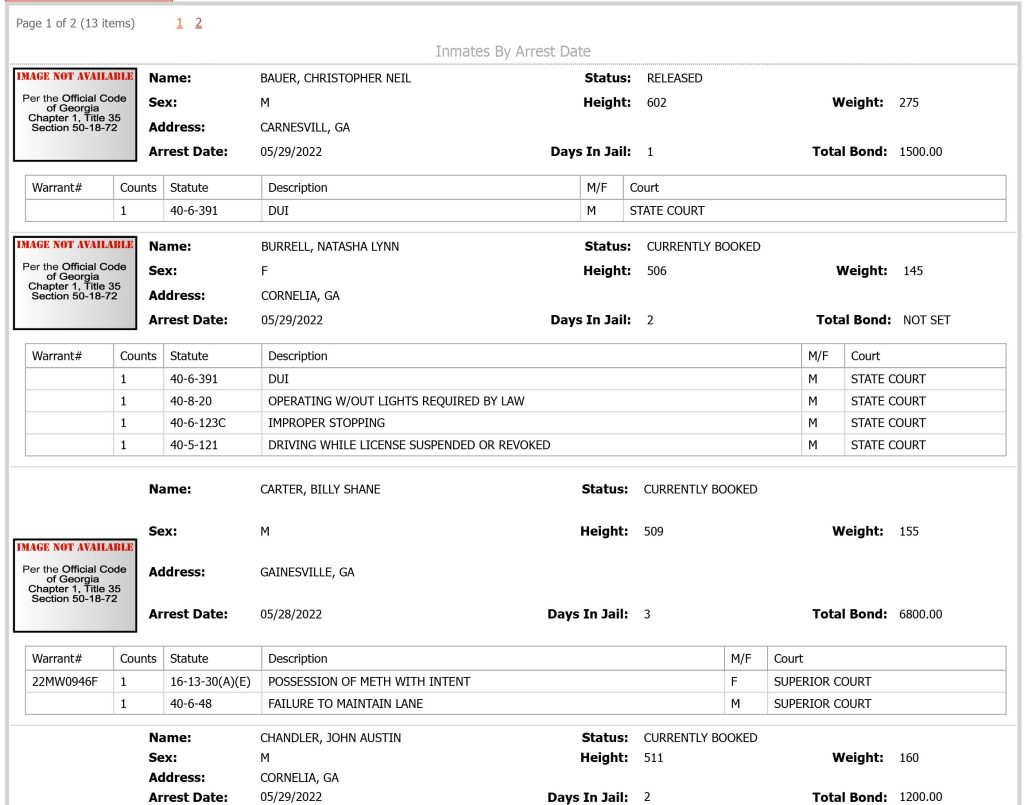Viewport: 1024px width, 805px height.
Task: Open page 1 pagination link
Action: tap(180, 24)
